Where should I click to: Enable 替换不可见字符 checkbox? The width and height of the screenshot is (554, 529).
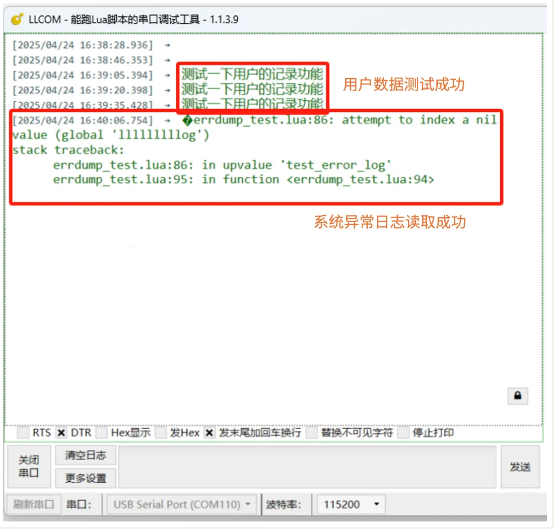coord(312,433)
